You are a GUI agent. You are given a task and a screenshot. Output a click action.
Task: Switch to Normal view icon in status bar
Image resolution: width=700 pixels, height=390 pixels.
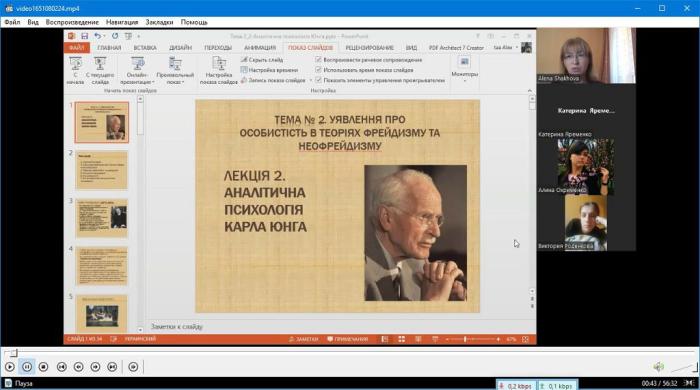(x=385, y=339)
